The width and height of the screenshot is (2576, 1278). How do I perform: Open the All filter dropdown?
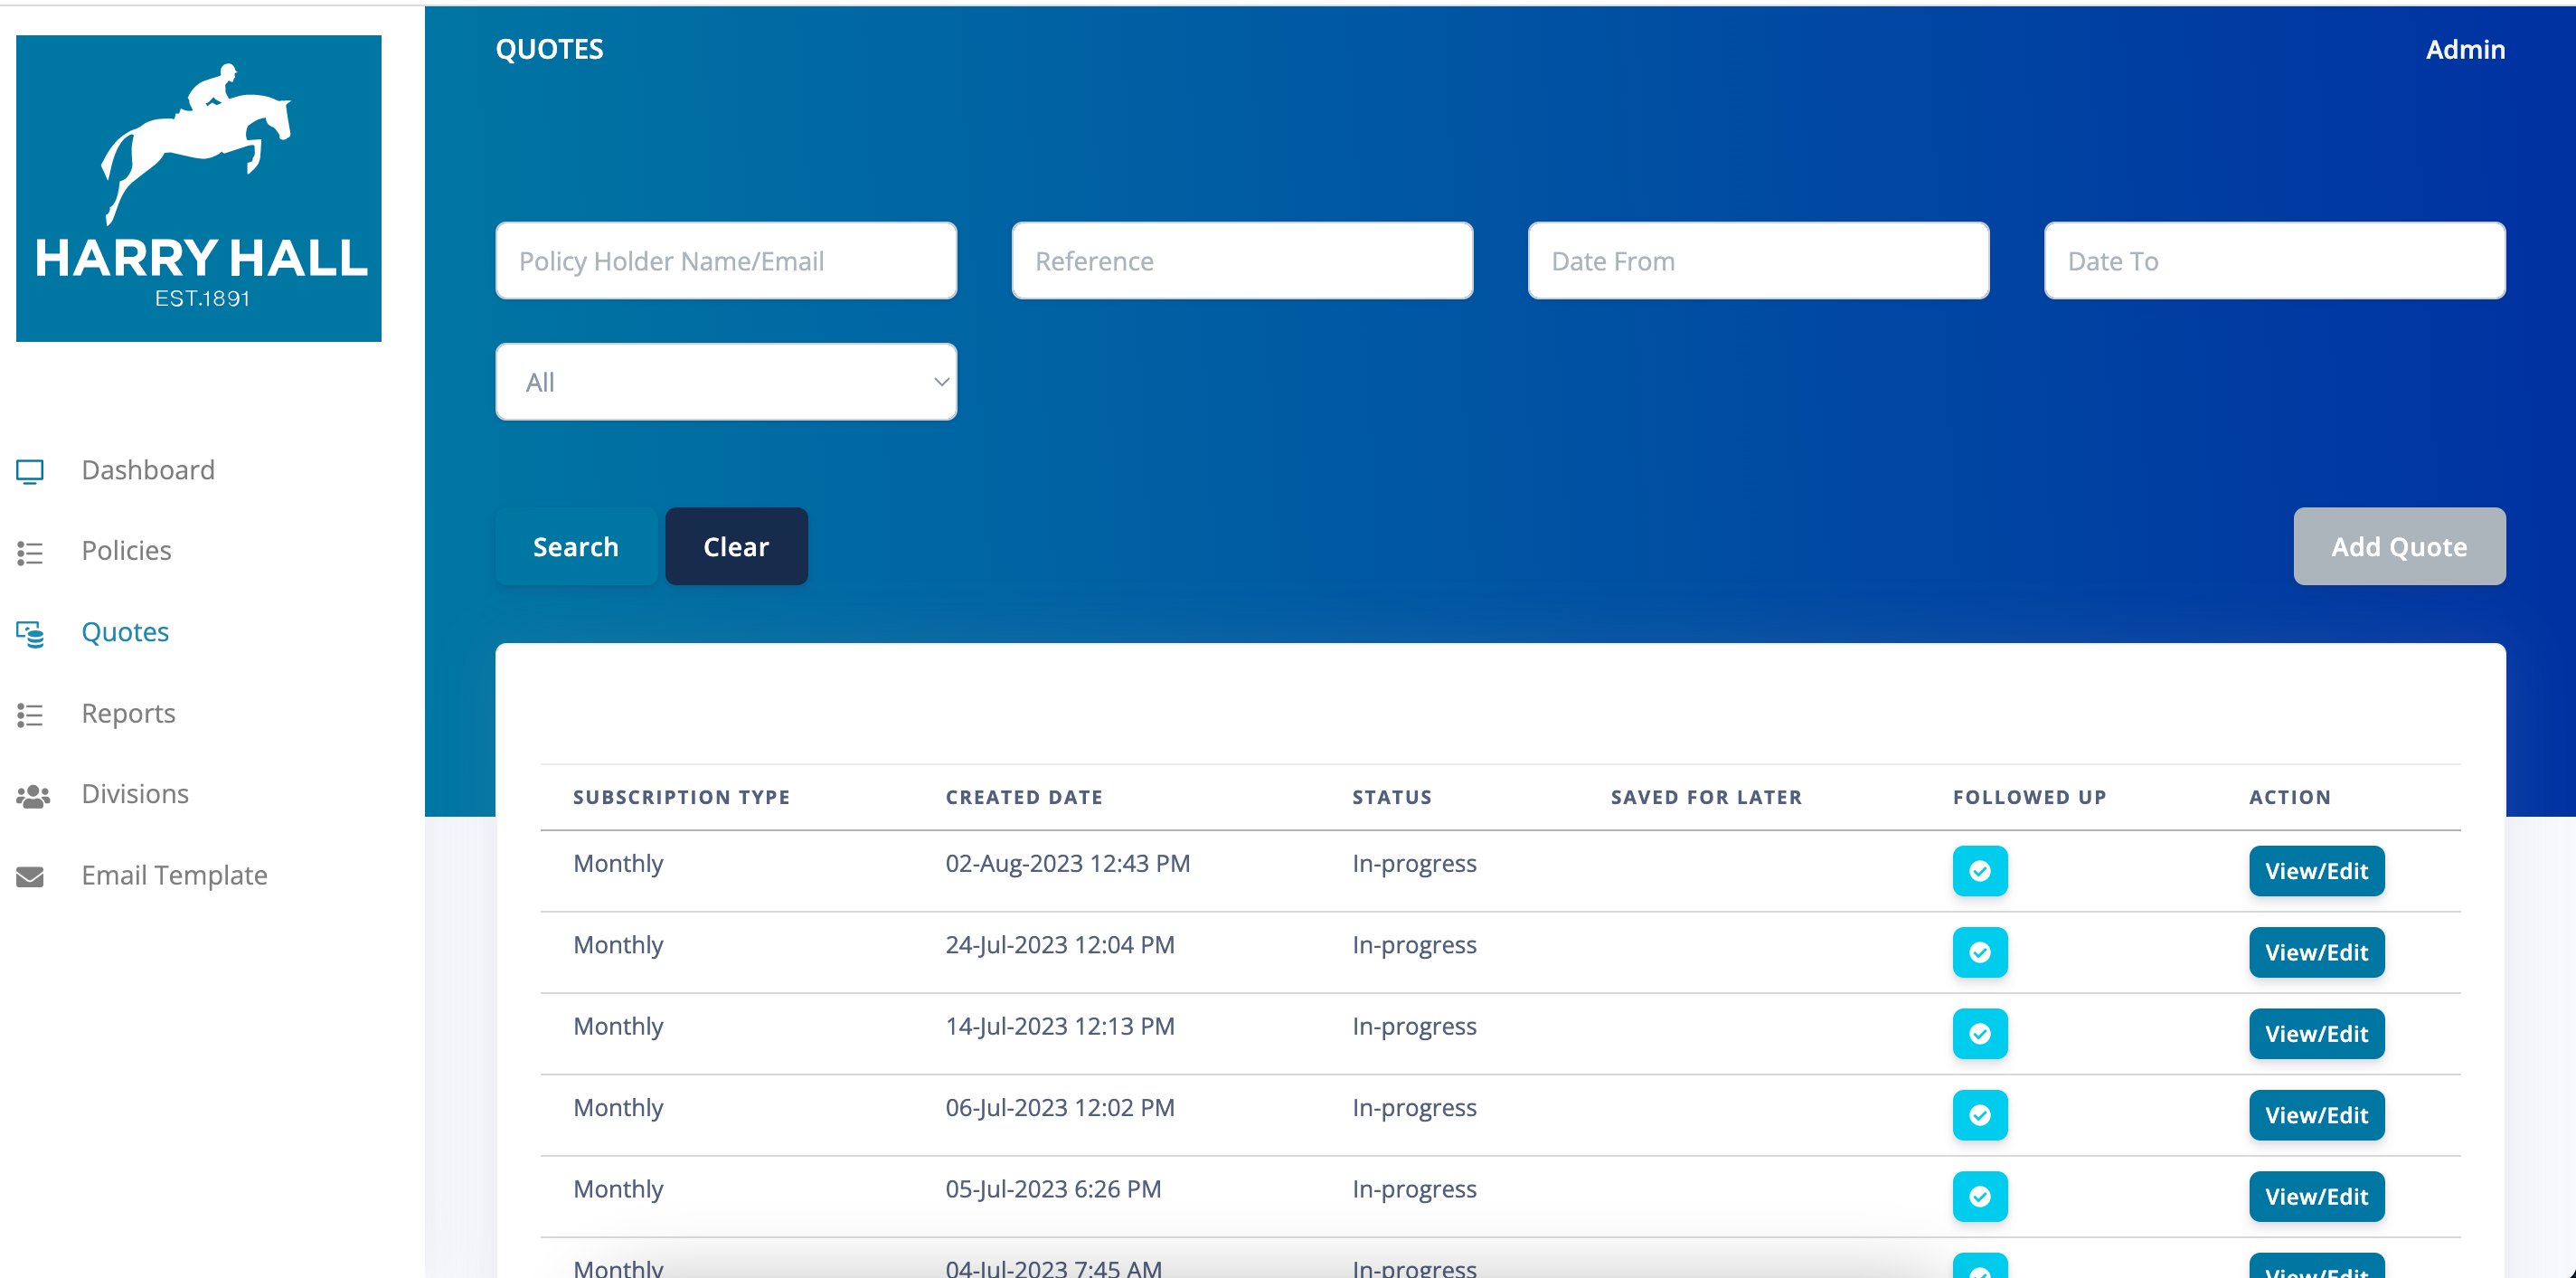[x=725, y=381]
